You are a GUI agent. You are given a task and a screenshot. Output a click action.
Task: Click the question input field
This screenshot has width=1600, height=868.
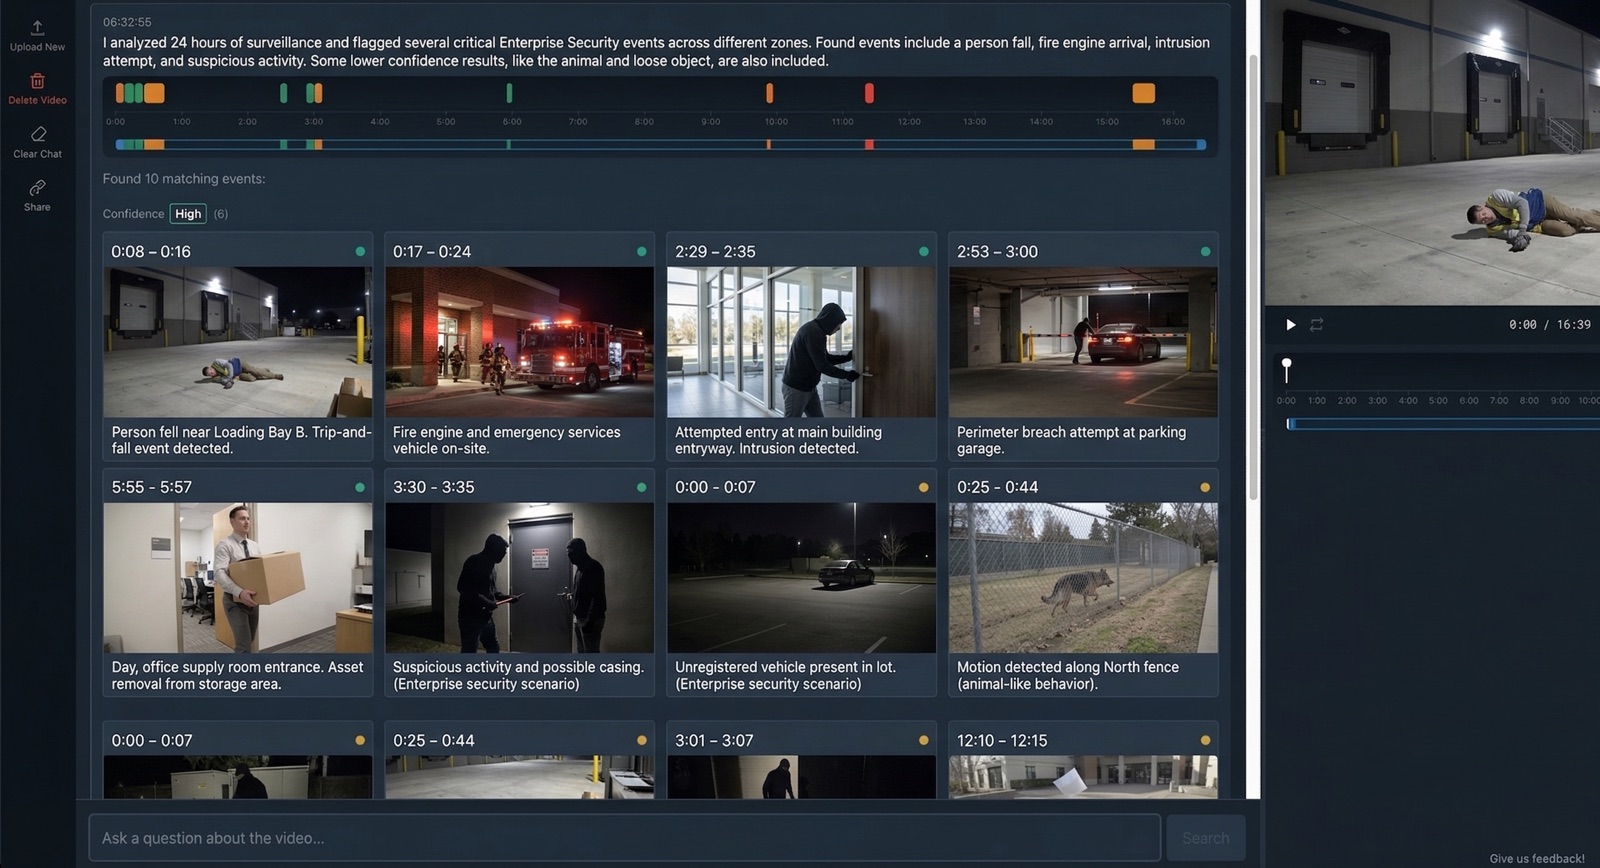tap(624, 838)
